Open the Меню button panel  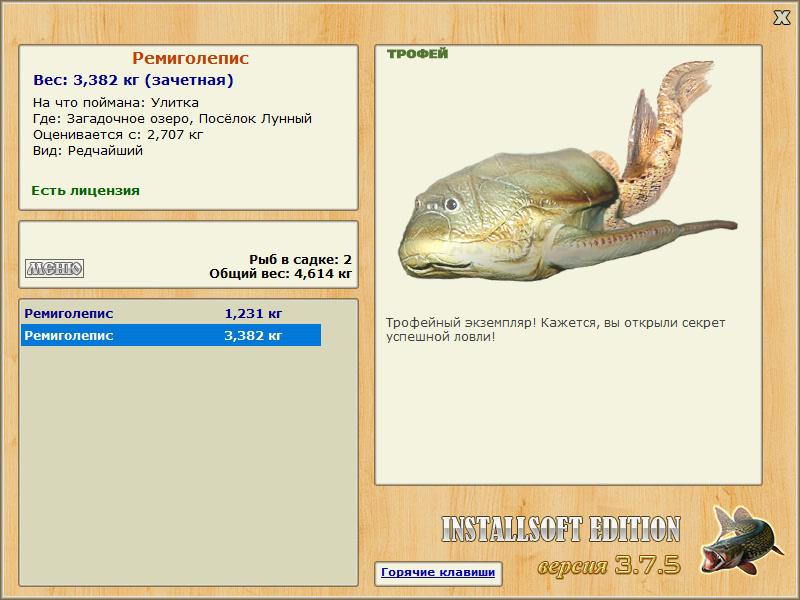click(x=55, y=266)
